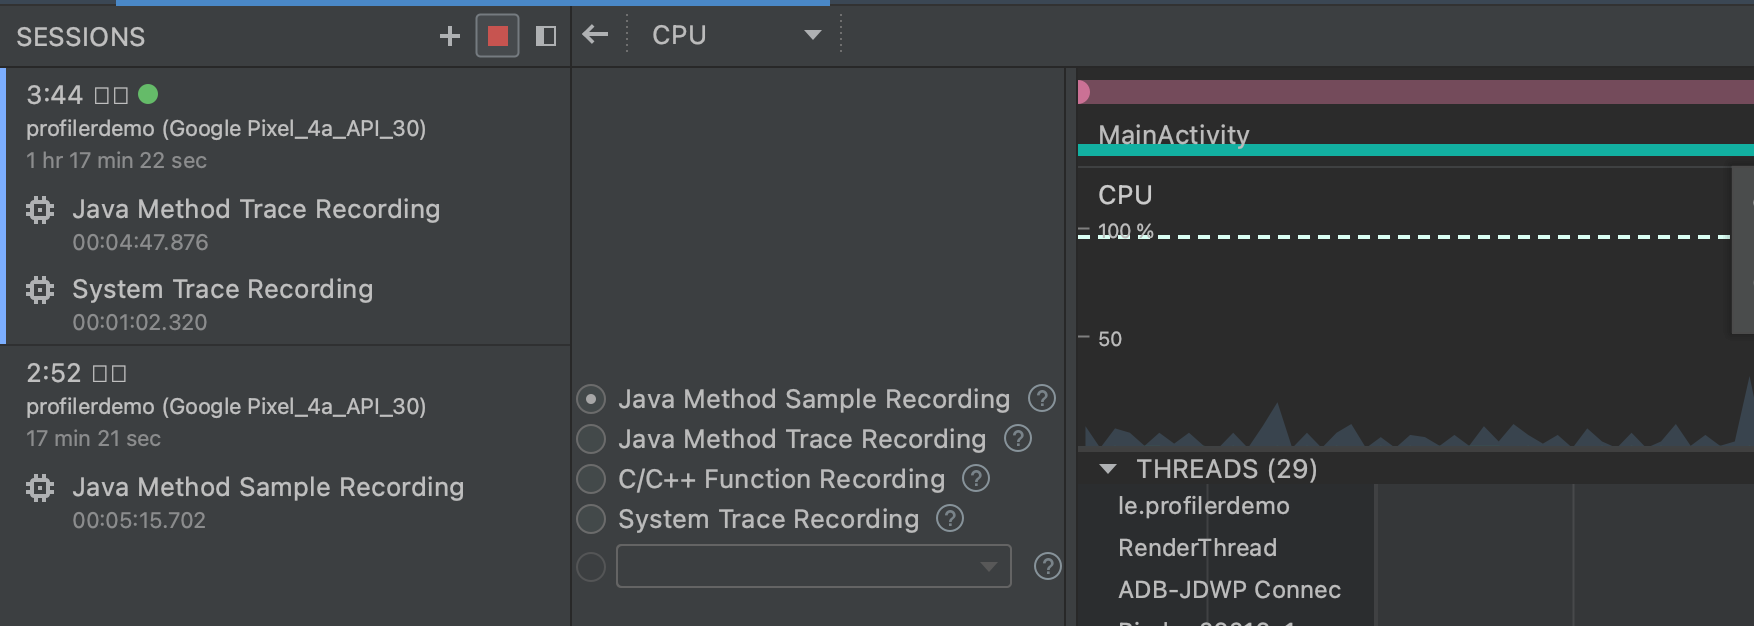Stop the current profiling session
Image resolution: width=1754 pixels, height=626 pixels.
pos(497,37)
